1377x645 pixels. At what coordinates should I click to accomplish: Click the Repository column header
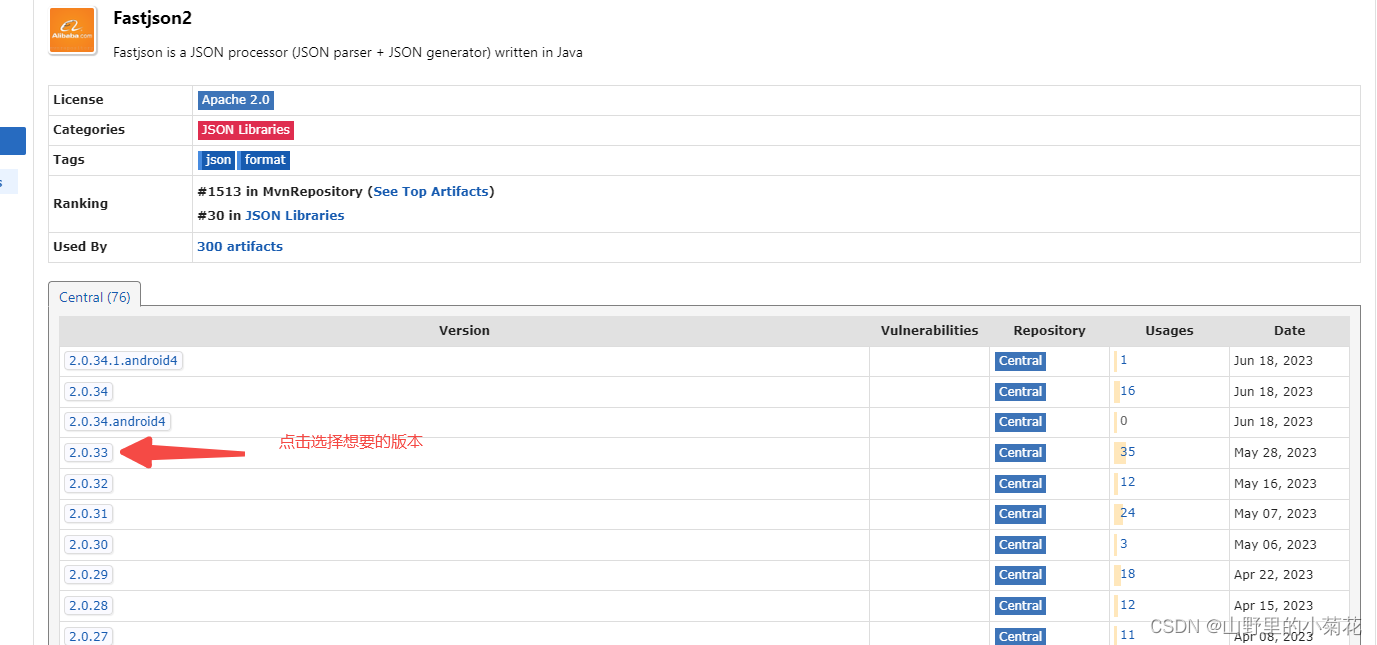[x=1049, y=331]
